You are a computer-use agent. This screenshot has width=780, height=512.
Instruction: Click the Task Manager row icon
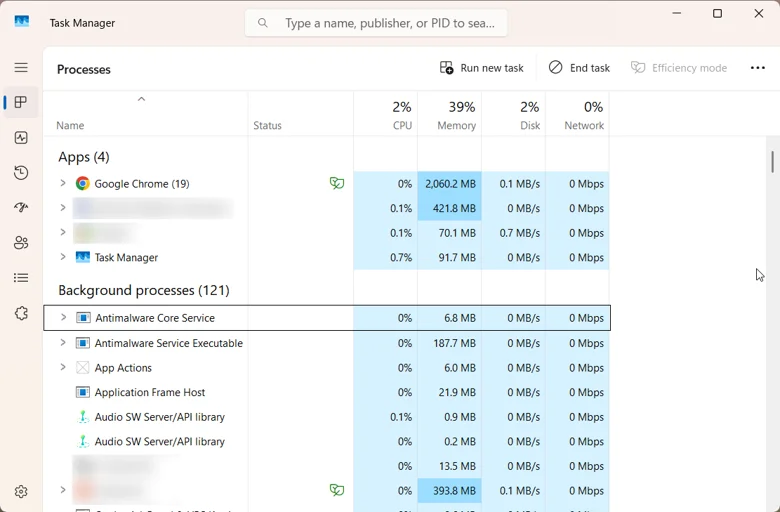(x=83, y=257)
